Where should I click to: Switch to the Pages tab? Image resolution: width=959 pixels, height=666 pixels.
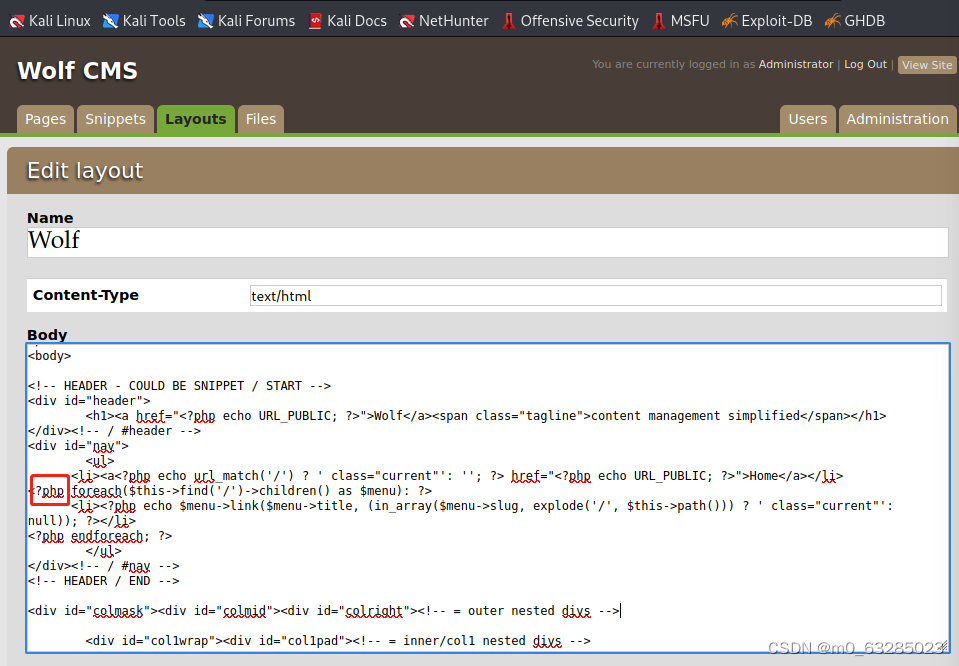click(x=45, y=119)
